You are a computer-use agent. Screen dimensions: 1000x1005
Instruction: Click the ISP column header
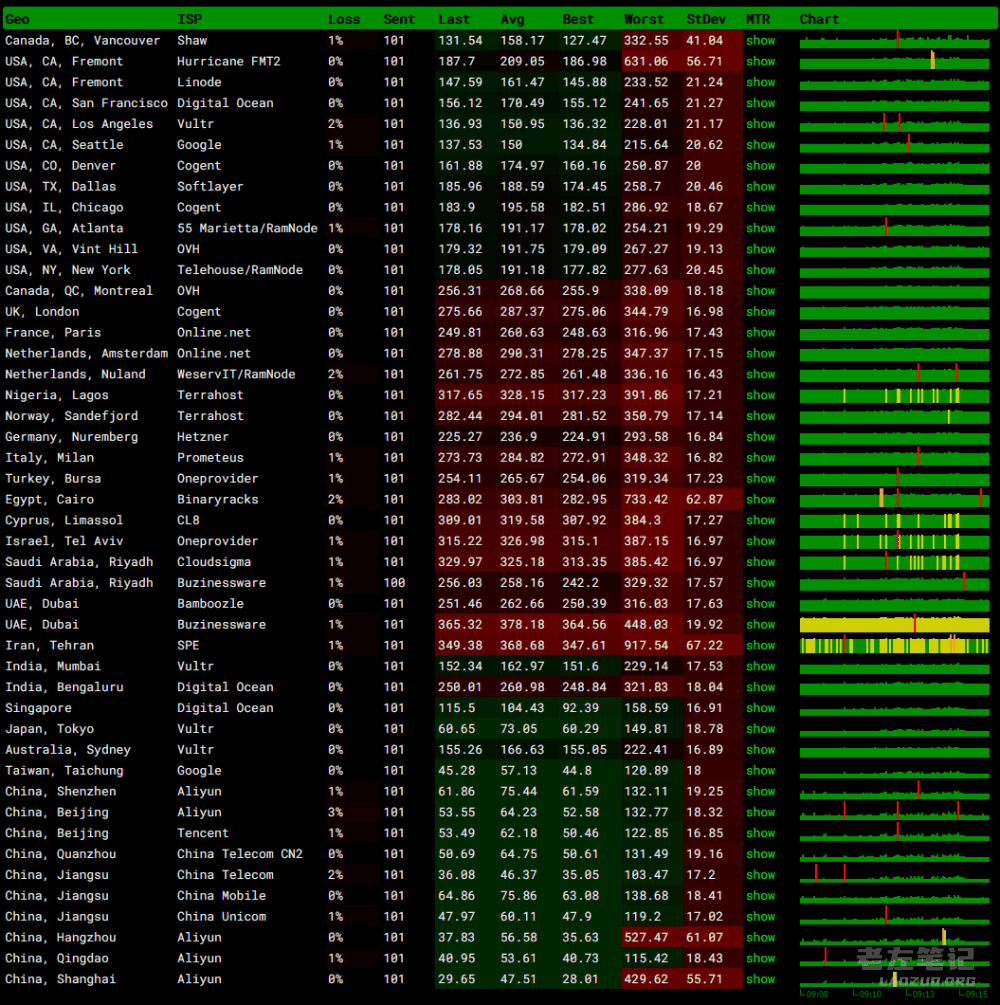point(189,19)
